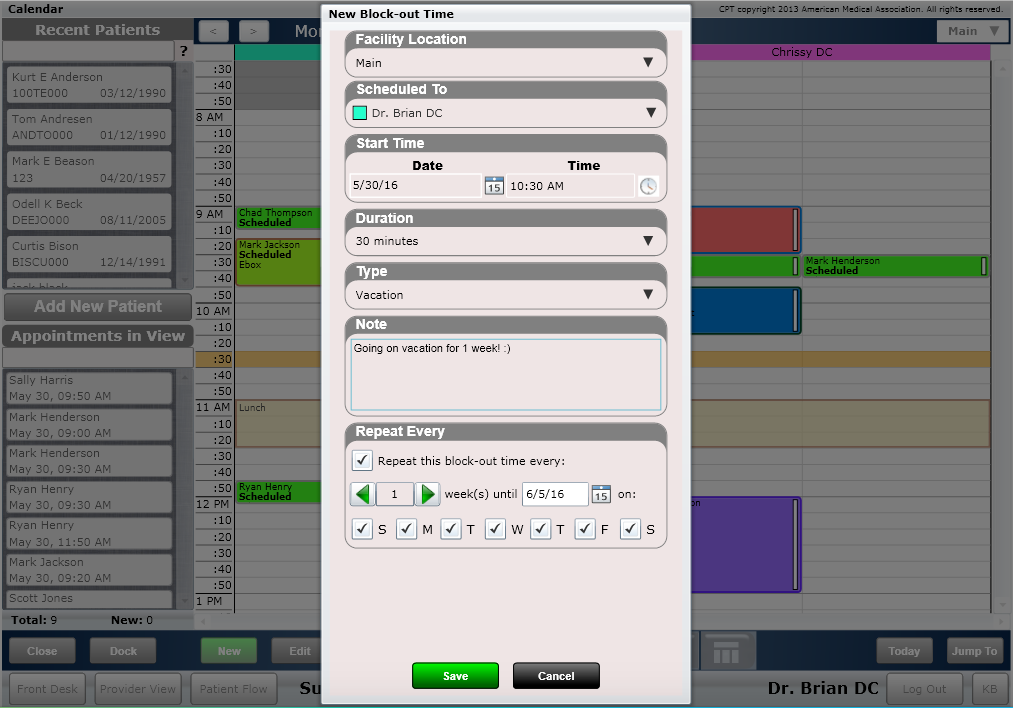
Task: Open the repeat-until date calendar picker
Action: point(600,494)
